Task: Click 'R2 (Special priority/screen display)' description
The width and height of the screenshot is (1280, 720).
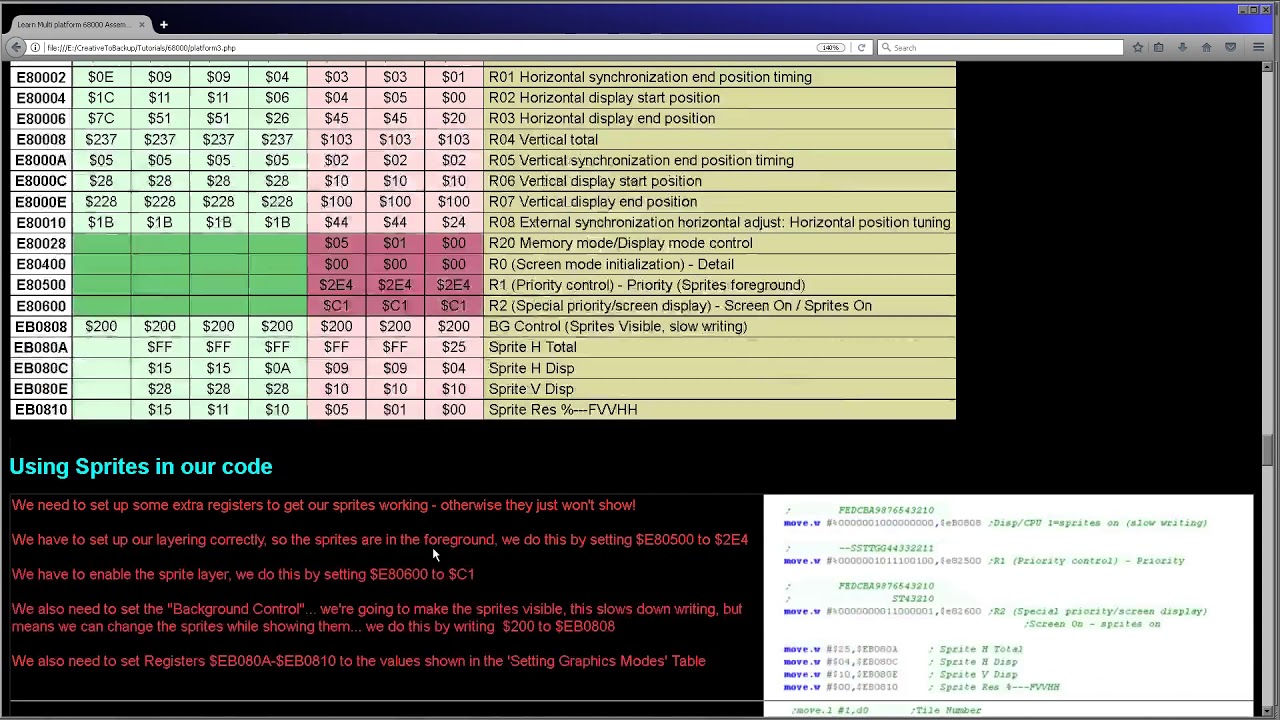Action: tap(680, 306)
